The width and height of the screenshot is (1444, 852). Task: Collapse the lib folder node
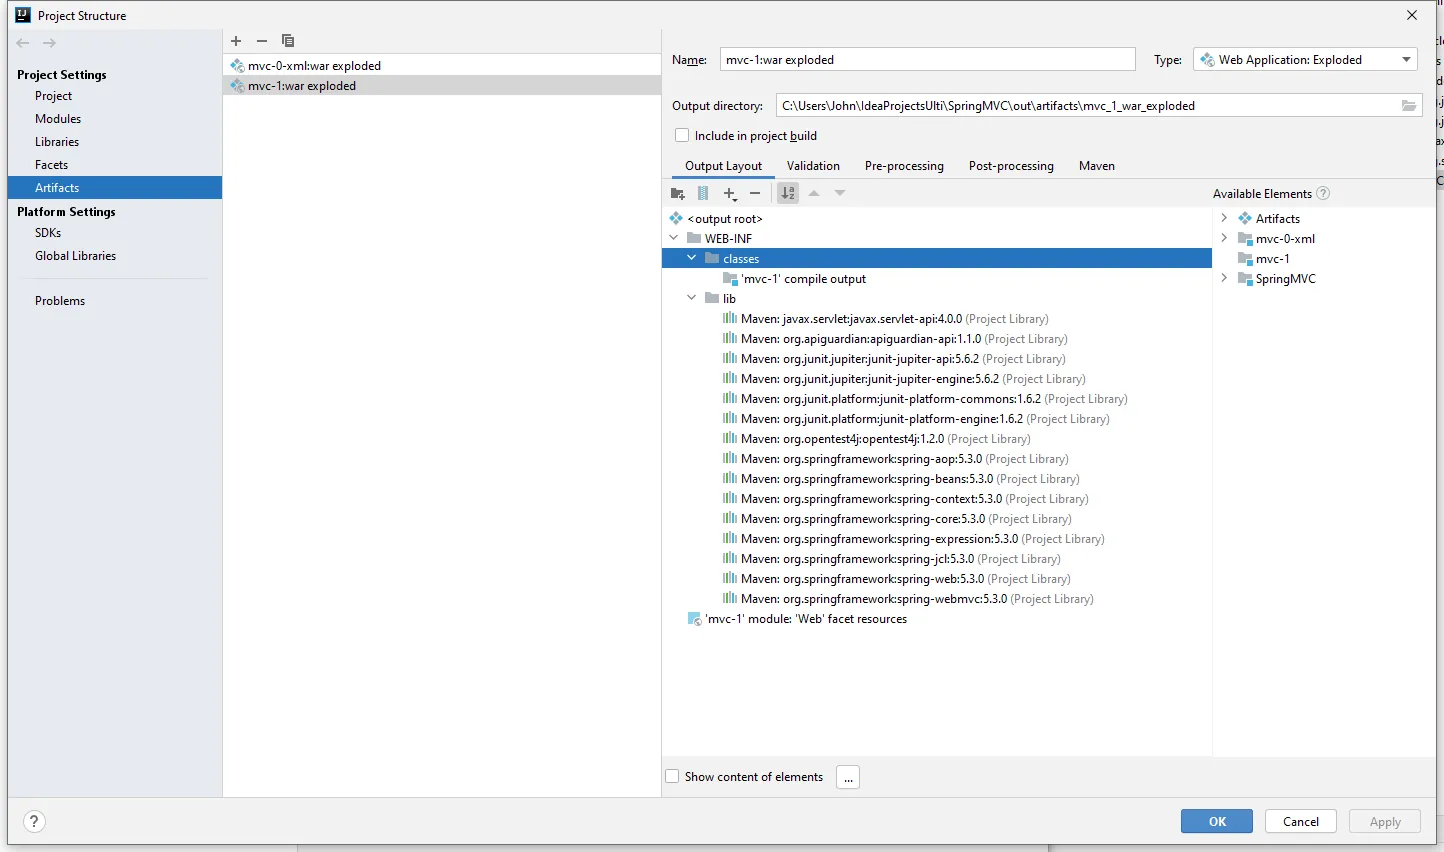tap(691, 298)
